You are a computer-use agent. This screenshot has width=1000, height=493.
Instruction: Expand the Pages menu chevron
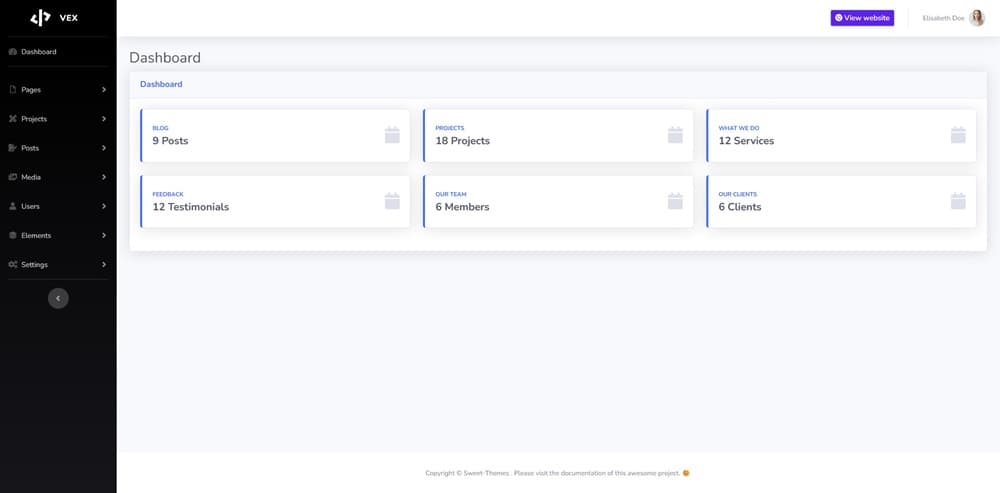104,90
